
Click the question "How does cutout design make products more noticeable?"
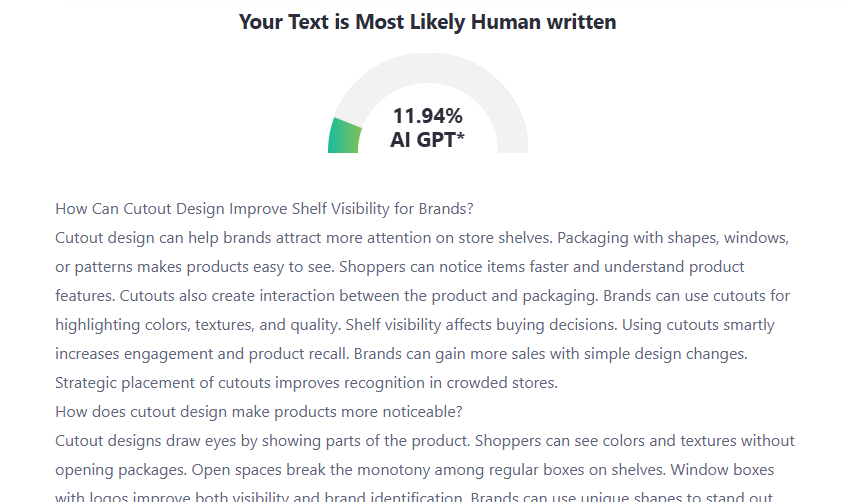(259, 412)
